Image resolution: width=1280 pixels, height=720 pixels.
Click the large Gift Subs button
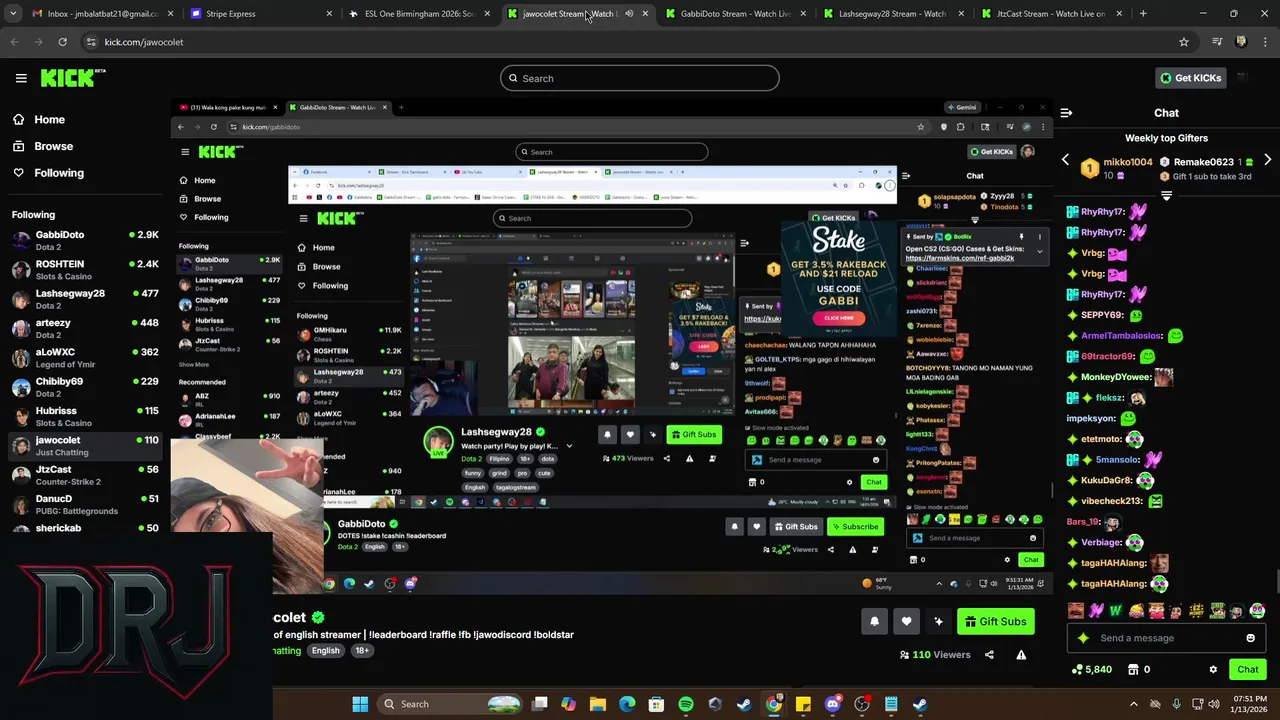[x=996, y=621]
